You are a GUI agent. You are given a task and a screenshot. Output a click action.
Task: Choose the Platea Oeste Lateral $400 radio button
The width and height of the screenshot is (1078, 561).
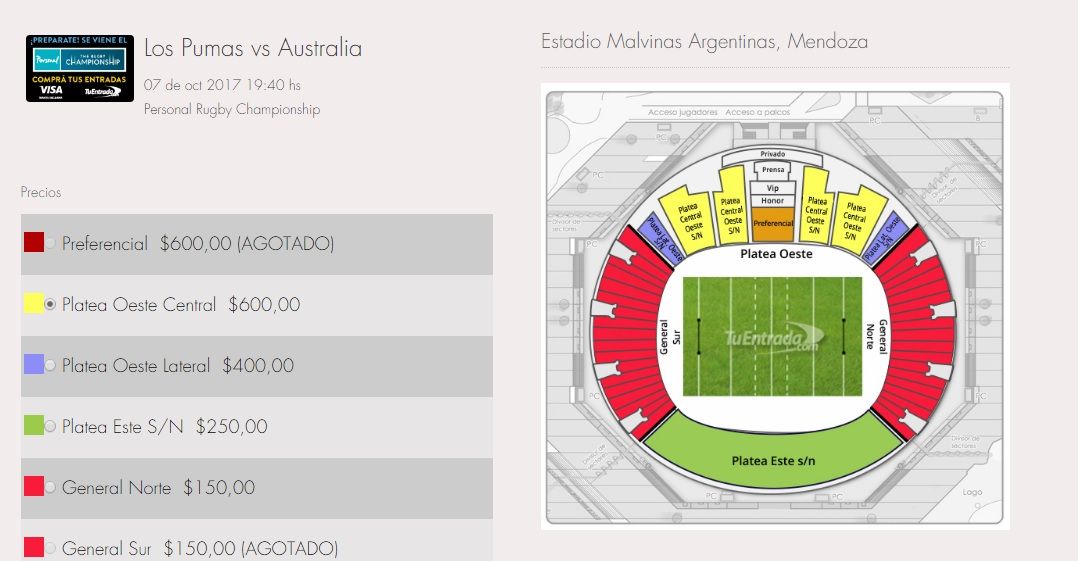click(50, 365)
